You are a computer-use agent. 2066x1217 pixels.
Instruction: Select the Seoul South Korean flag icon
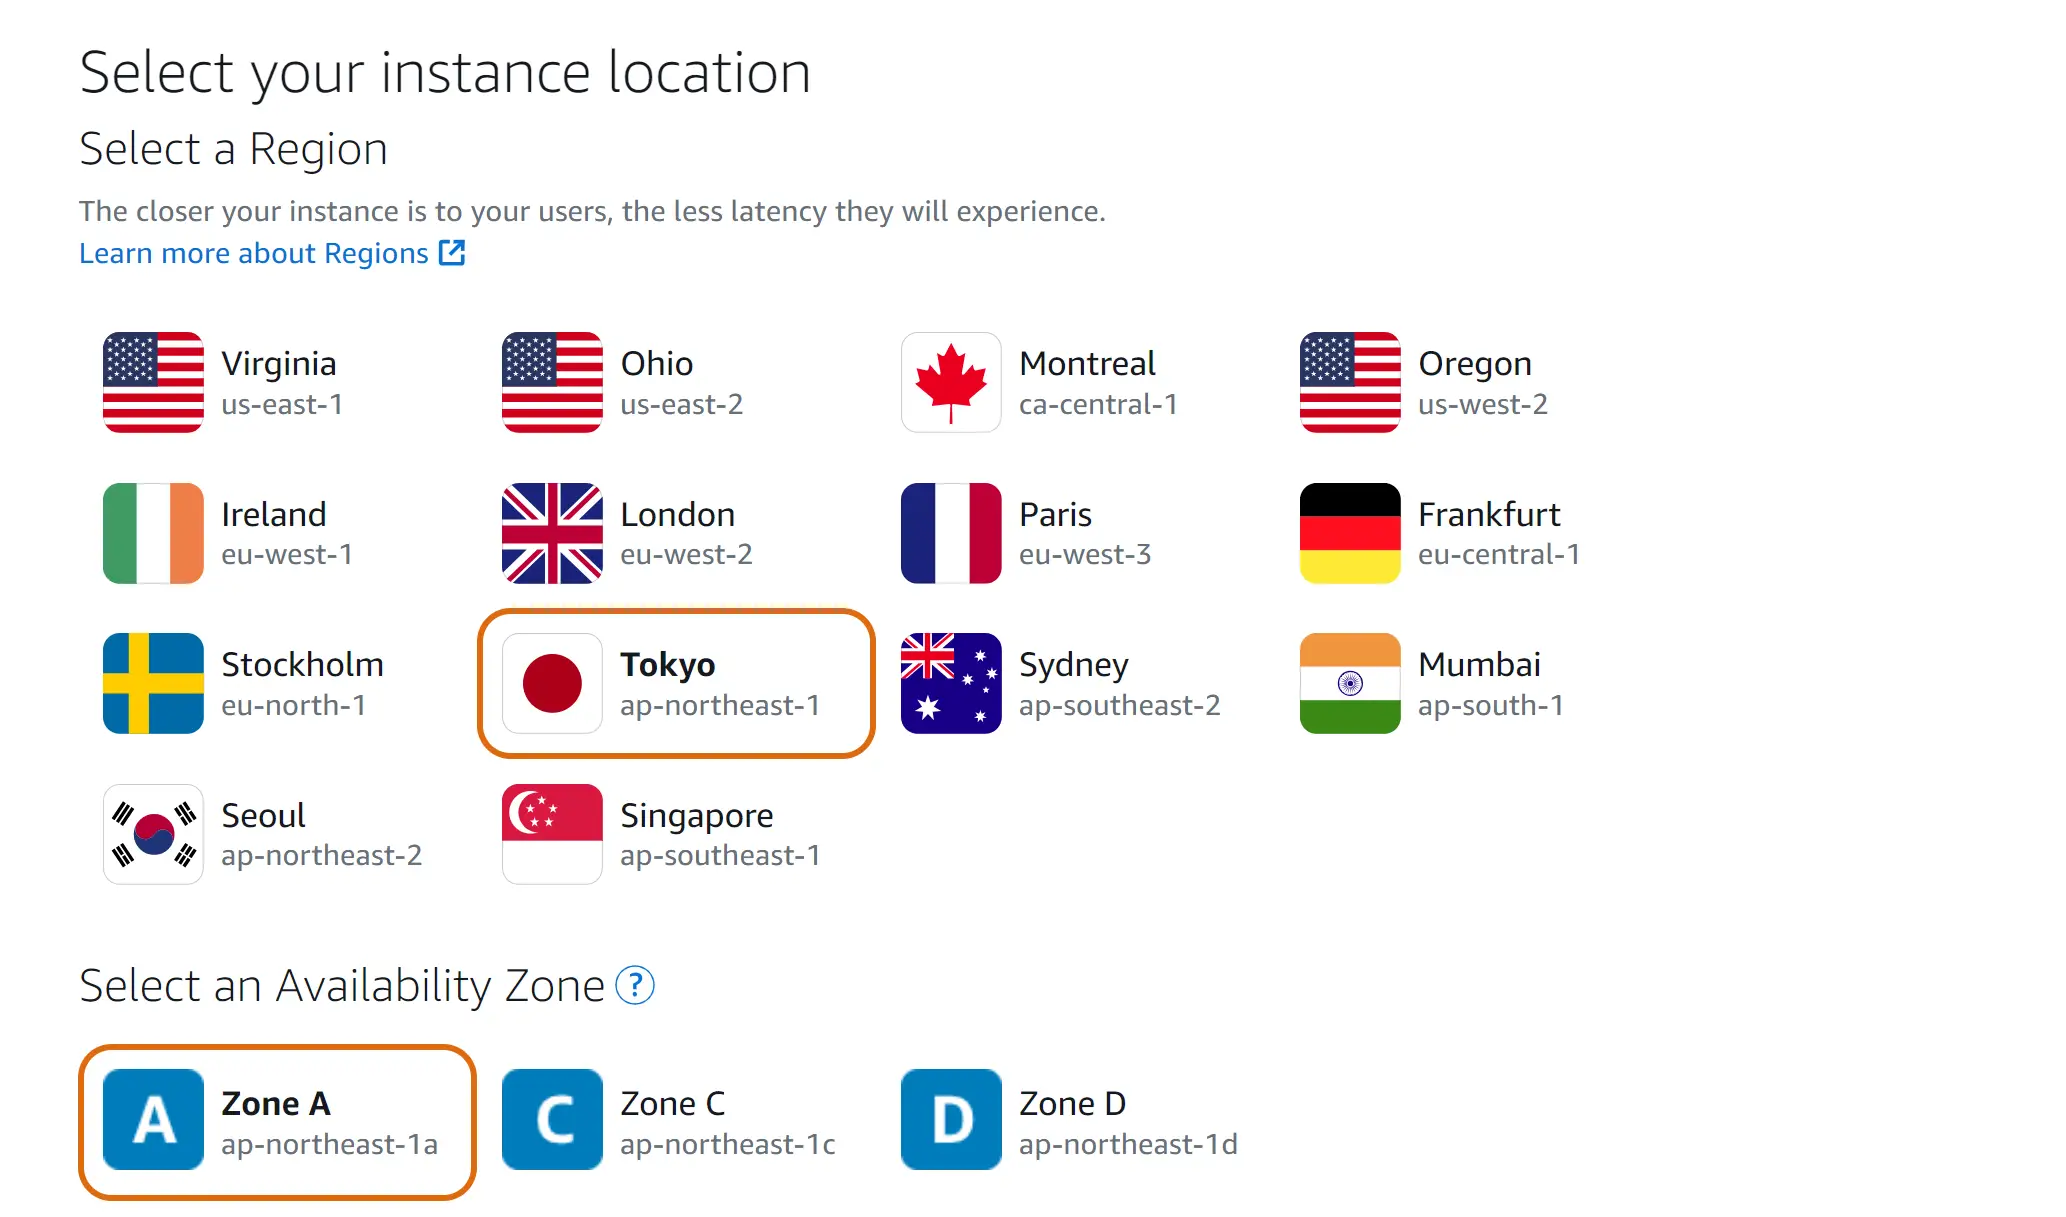pos(153,834)
